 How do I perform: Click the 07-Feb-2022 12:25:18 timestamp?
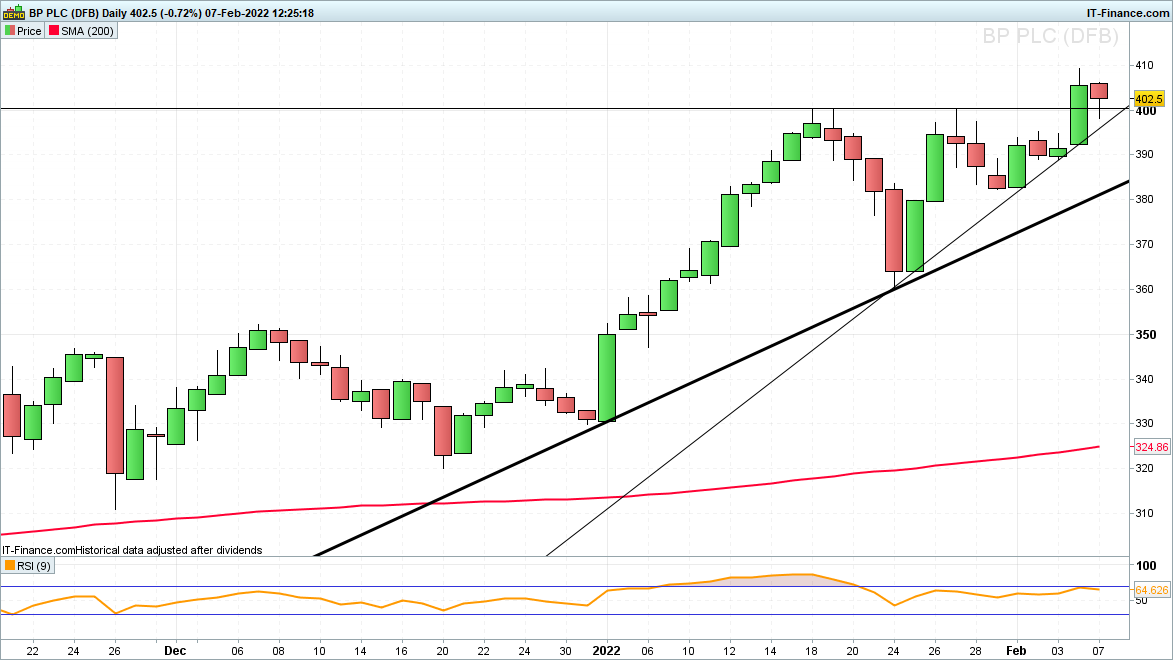point(259,13)
